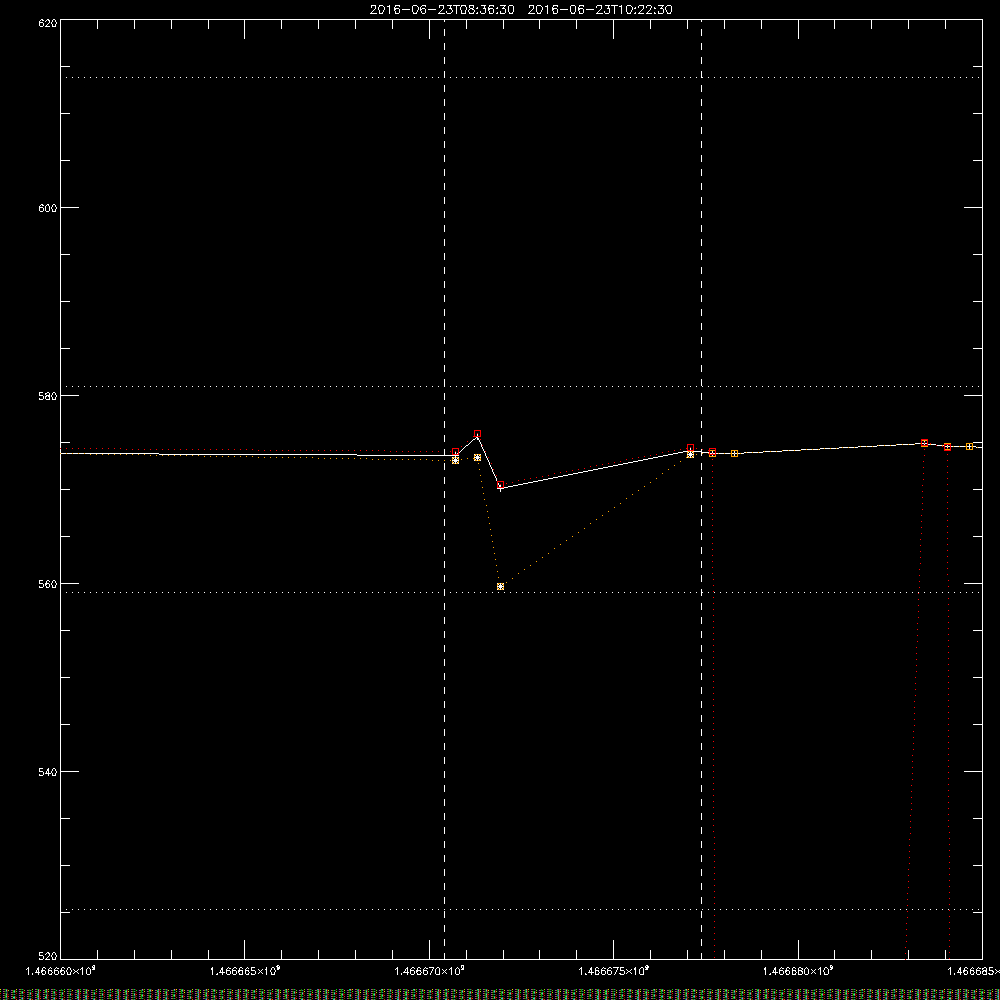Select the orange marker nearest the plot's right edge
1000x1000 pixels.
tap(969, 446)
